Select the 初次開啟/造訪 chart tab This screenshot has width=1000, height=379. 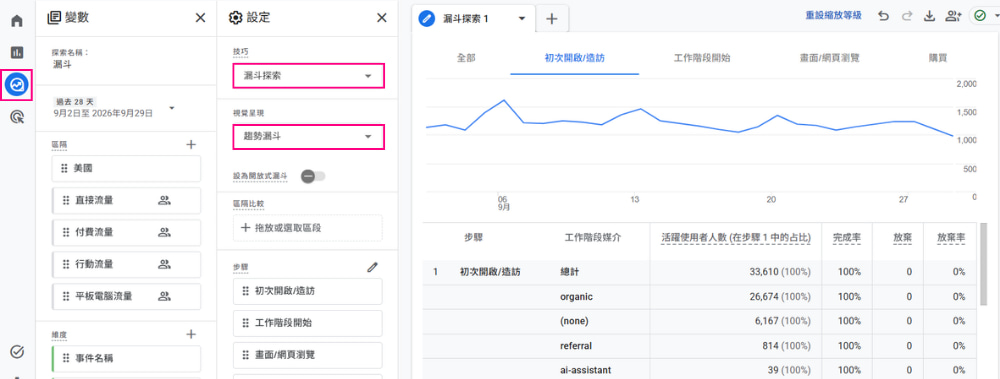[x=575, y=57]
